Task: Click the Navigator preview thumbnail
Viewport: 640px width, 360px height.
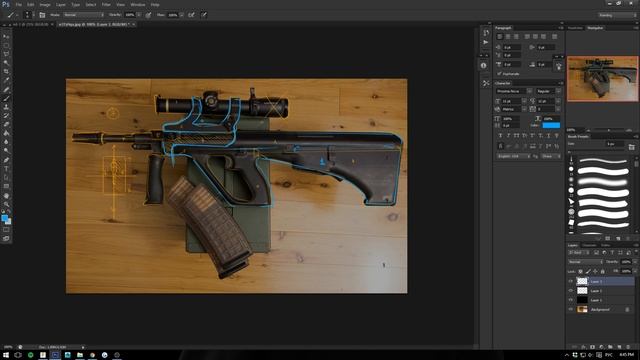Action: point(602,79)
